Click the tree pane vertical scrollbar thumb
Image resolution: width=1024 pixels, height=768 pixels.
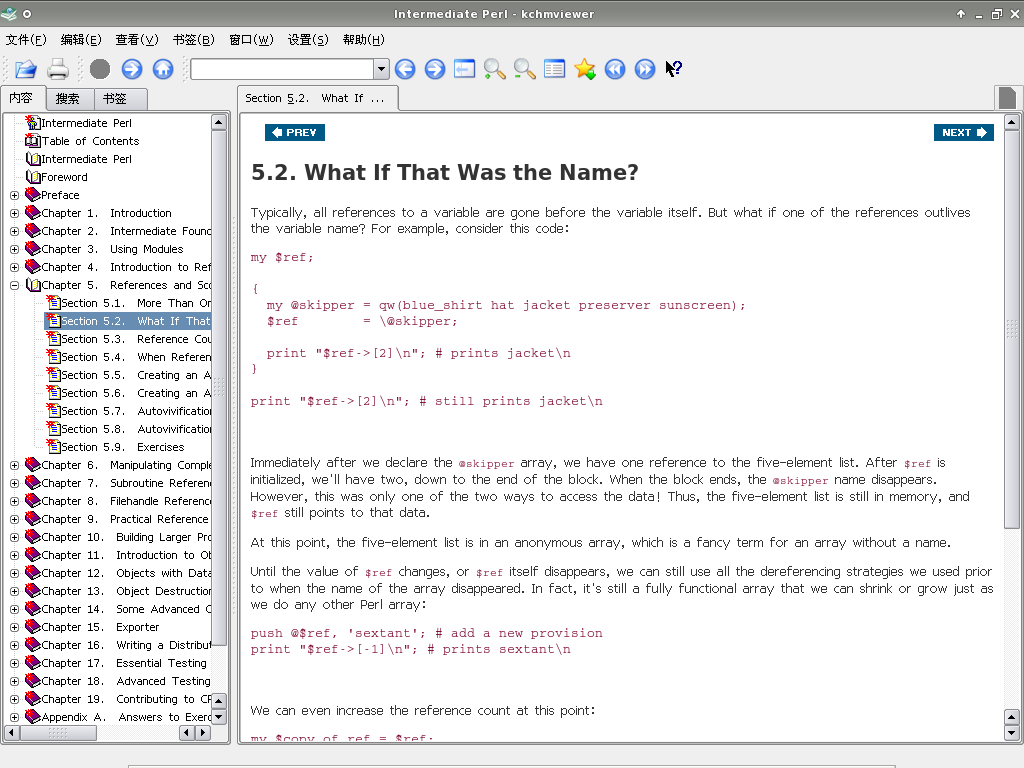coord(219,387)
